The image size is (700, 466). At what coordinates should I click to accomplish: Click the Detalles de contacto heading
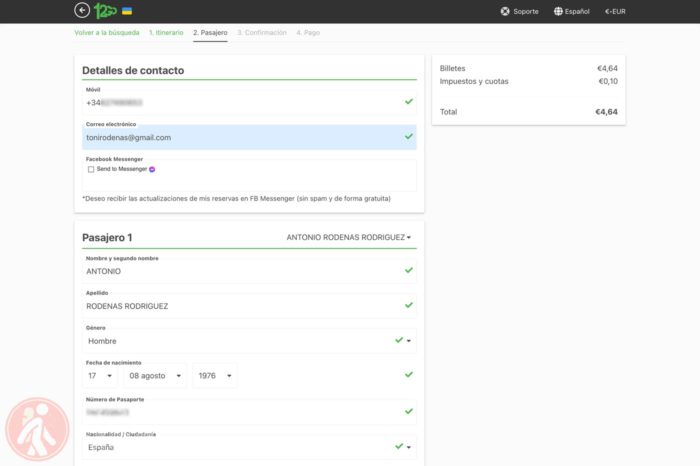(133, 71)
